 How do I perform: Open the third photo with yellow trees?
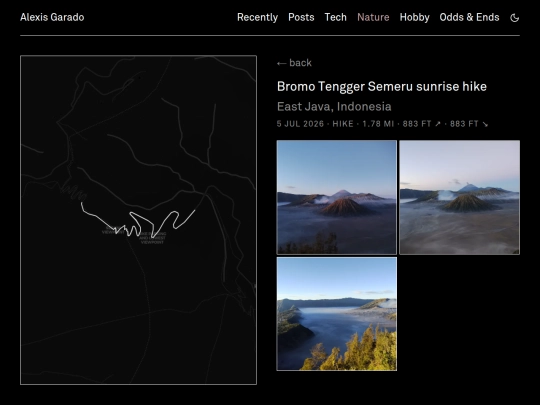click(x=336, y=314)
